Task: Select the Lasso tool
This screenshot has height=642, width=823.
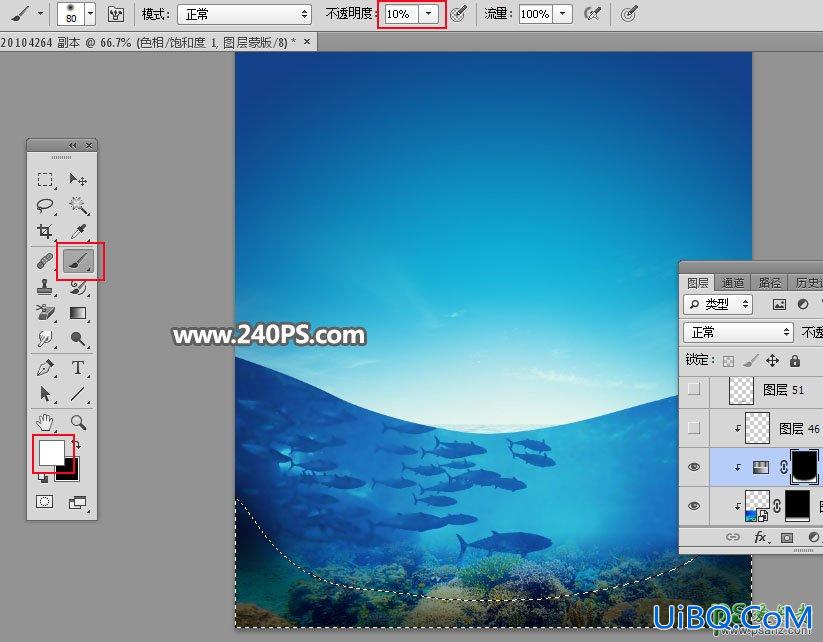Action: (45, 205)
